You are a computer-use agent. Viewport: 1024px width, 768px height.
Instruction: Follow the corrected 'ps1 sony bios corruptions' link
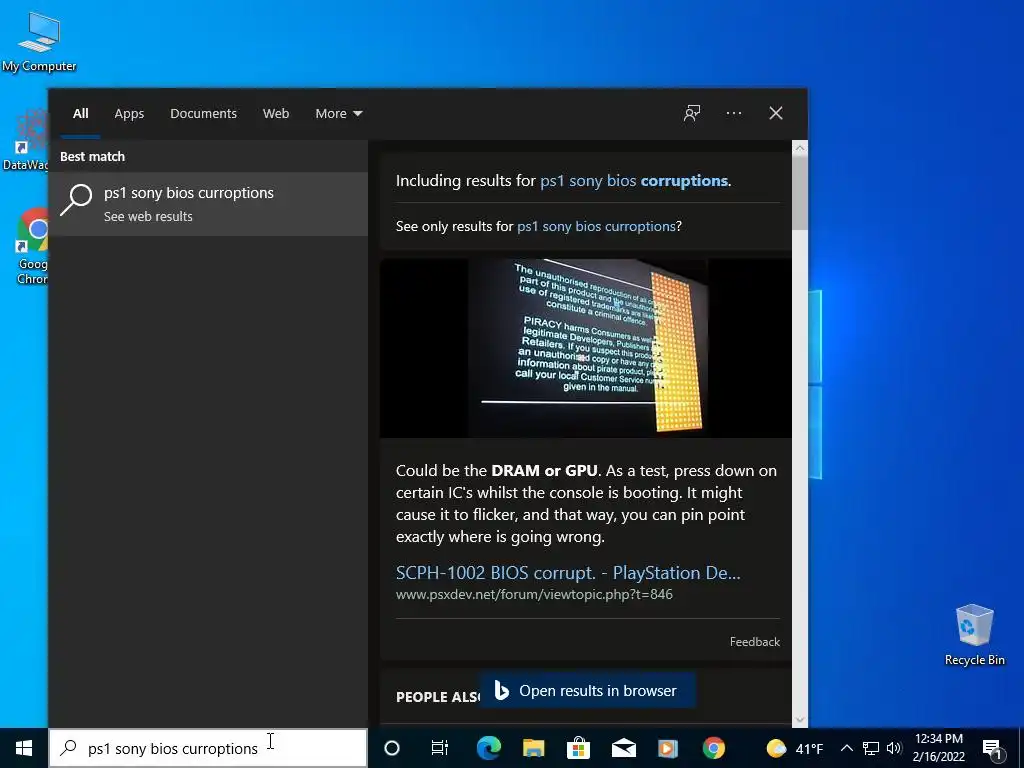tap(634, 181)
